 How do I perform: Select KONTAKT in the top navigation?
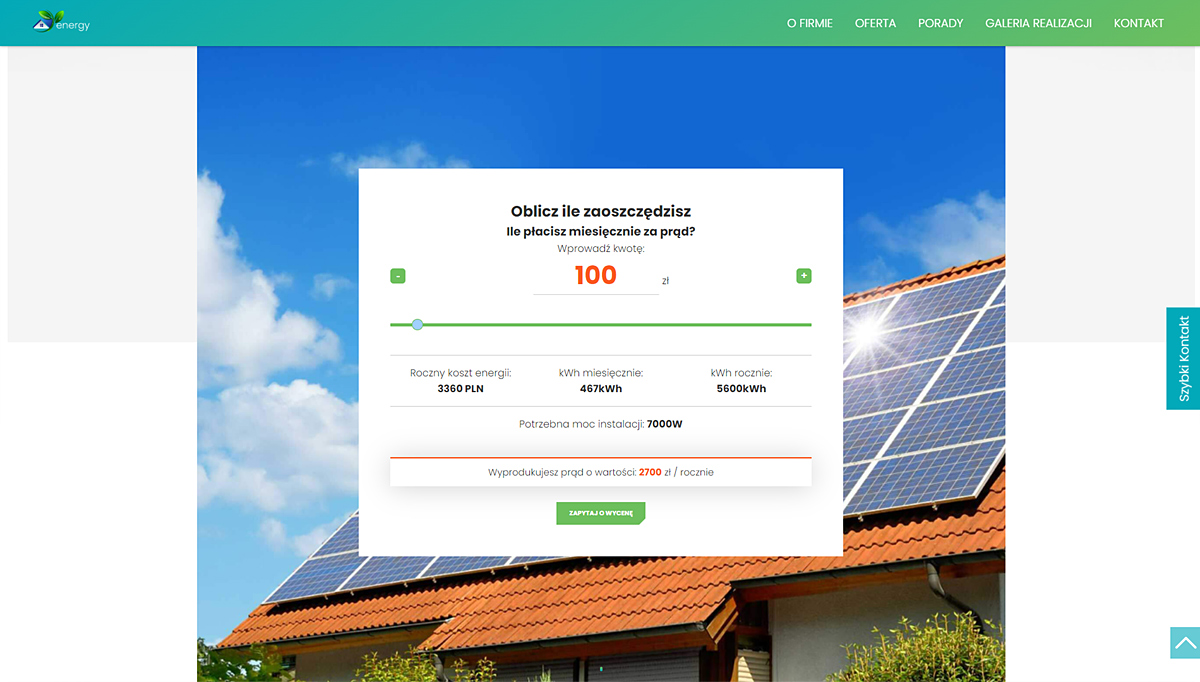click(1138, 23)
